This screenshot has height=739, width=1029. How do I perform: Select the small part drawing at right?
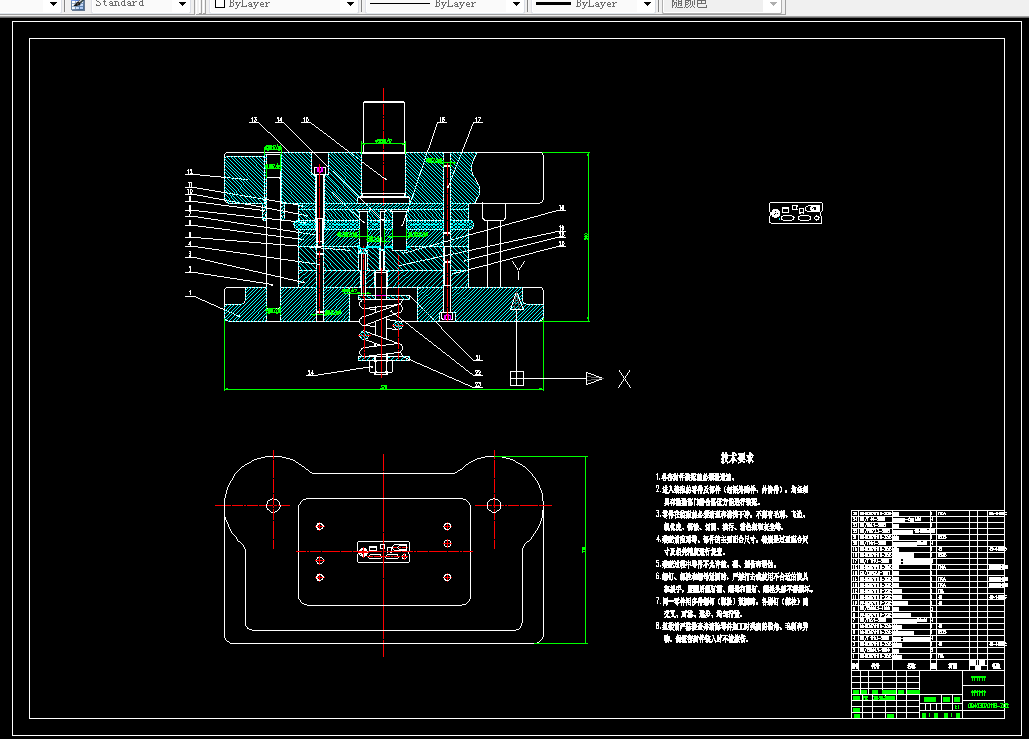coord(795,213)
